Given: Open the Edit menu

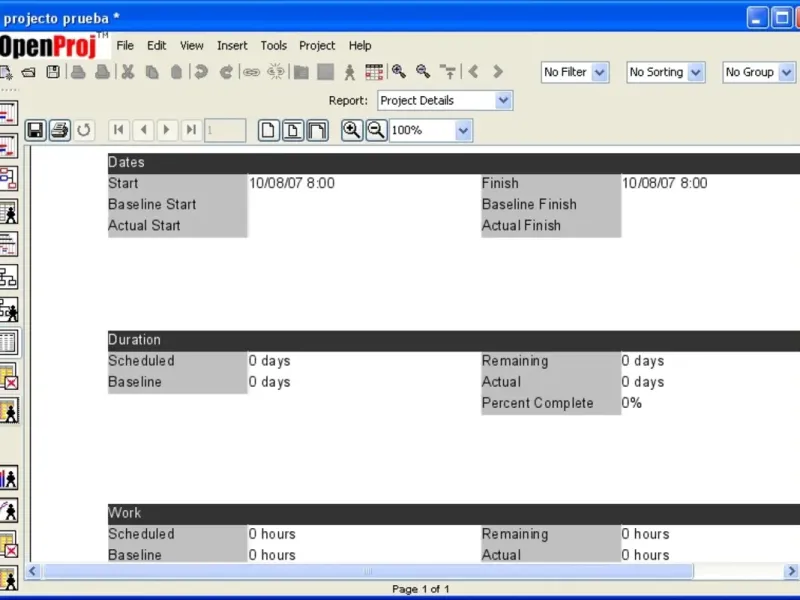Looking at the screenshot, I should tap(157, 46).
